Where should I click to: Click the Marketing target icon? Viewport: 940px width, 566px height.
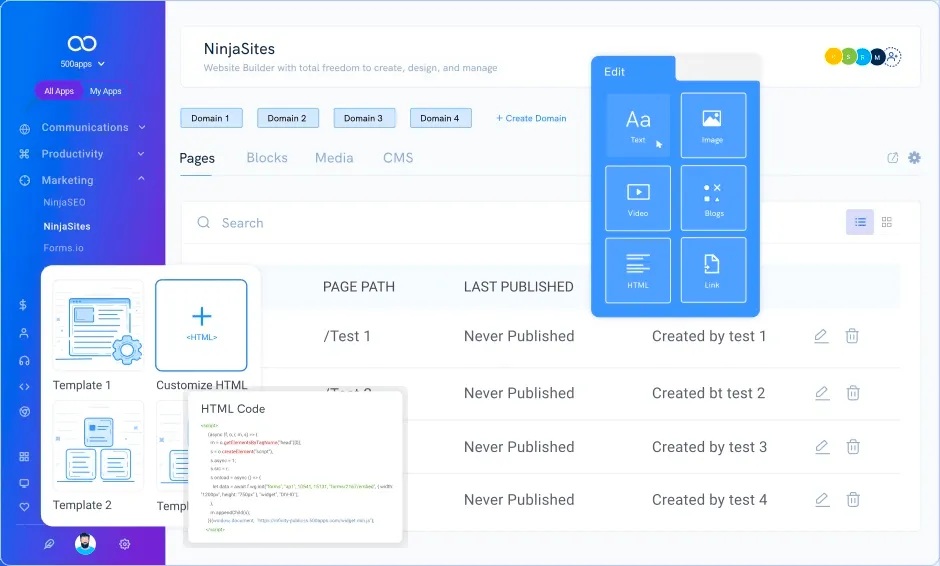tap(25, 180)
